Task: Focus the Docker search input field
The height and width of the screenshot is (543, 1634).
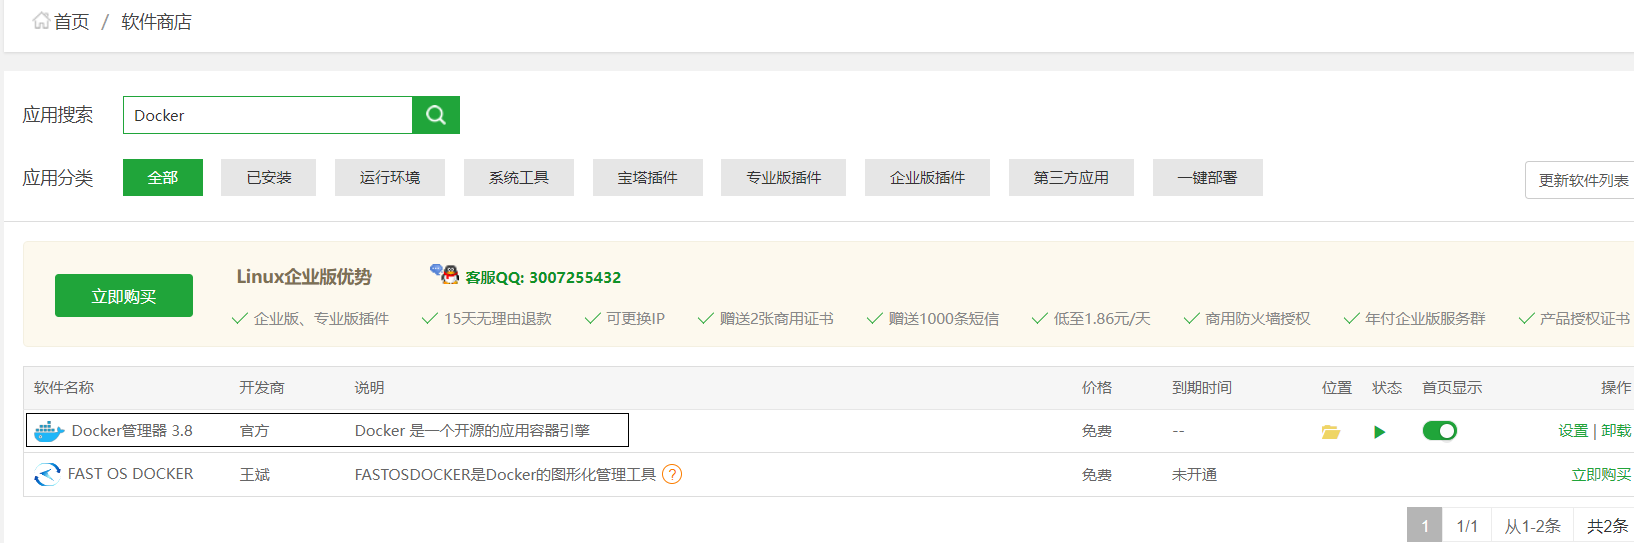Action: pos(268,115)
